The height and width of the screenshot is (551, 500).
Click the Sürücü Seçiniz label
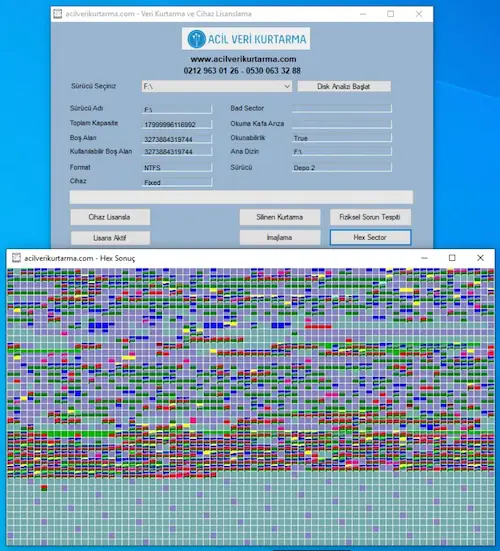click(93, 86)
